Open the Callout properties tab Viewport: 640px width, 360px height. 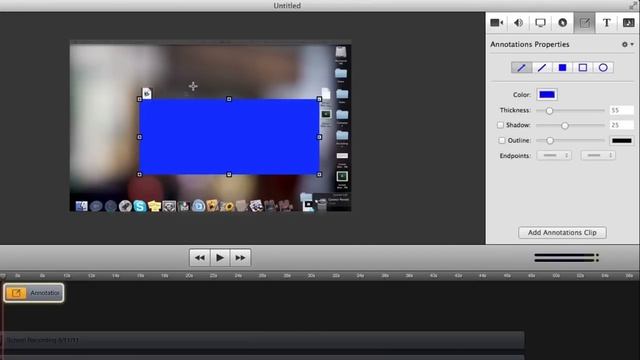click(562, 22)
